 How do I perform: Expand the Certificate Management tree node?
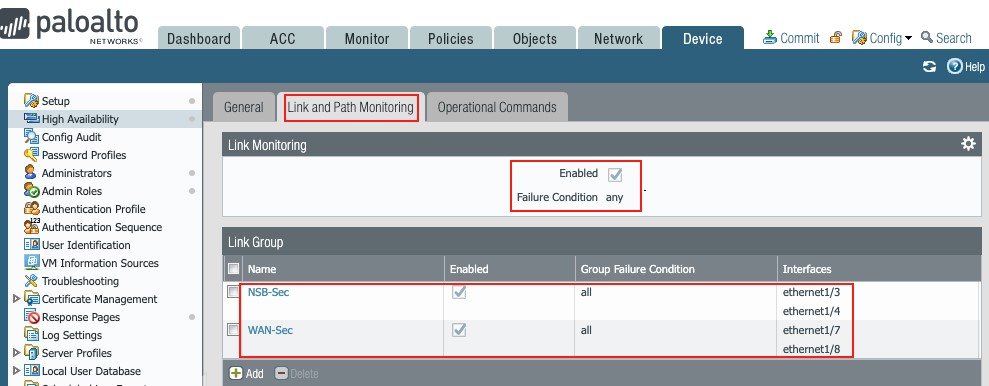16,299
